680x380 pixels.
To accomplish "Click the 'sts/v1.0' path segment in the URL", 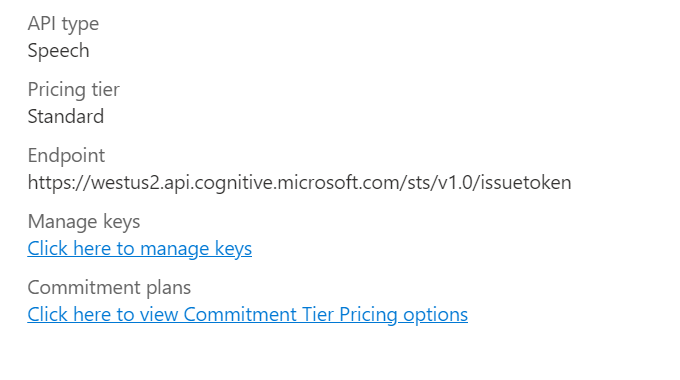I will (x=440, y=183).
